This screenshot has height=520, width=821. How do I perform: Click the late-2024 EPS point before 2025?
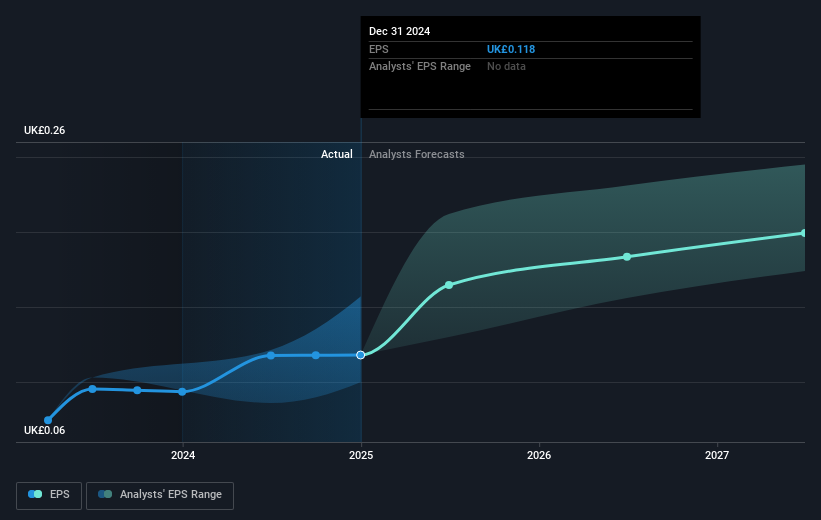point(316,355)
